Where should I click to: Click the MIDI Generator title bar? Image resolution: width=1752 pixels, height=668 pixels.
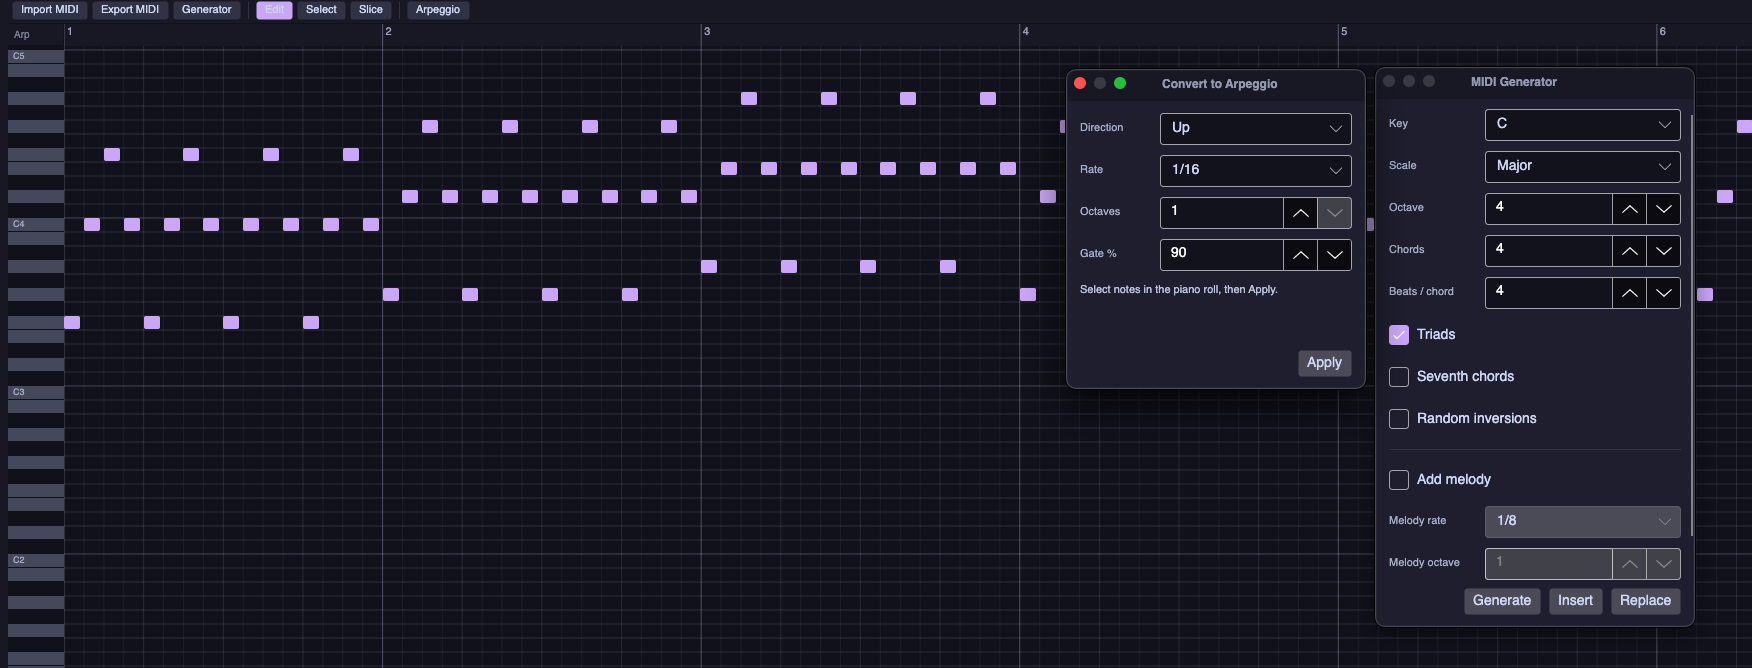tap(1535, 82)
